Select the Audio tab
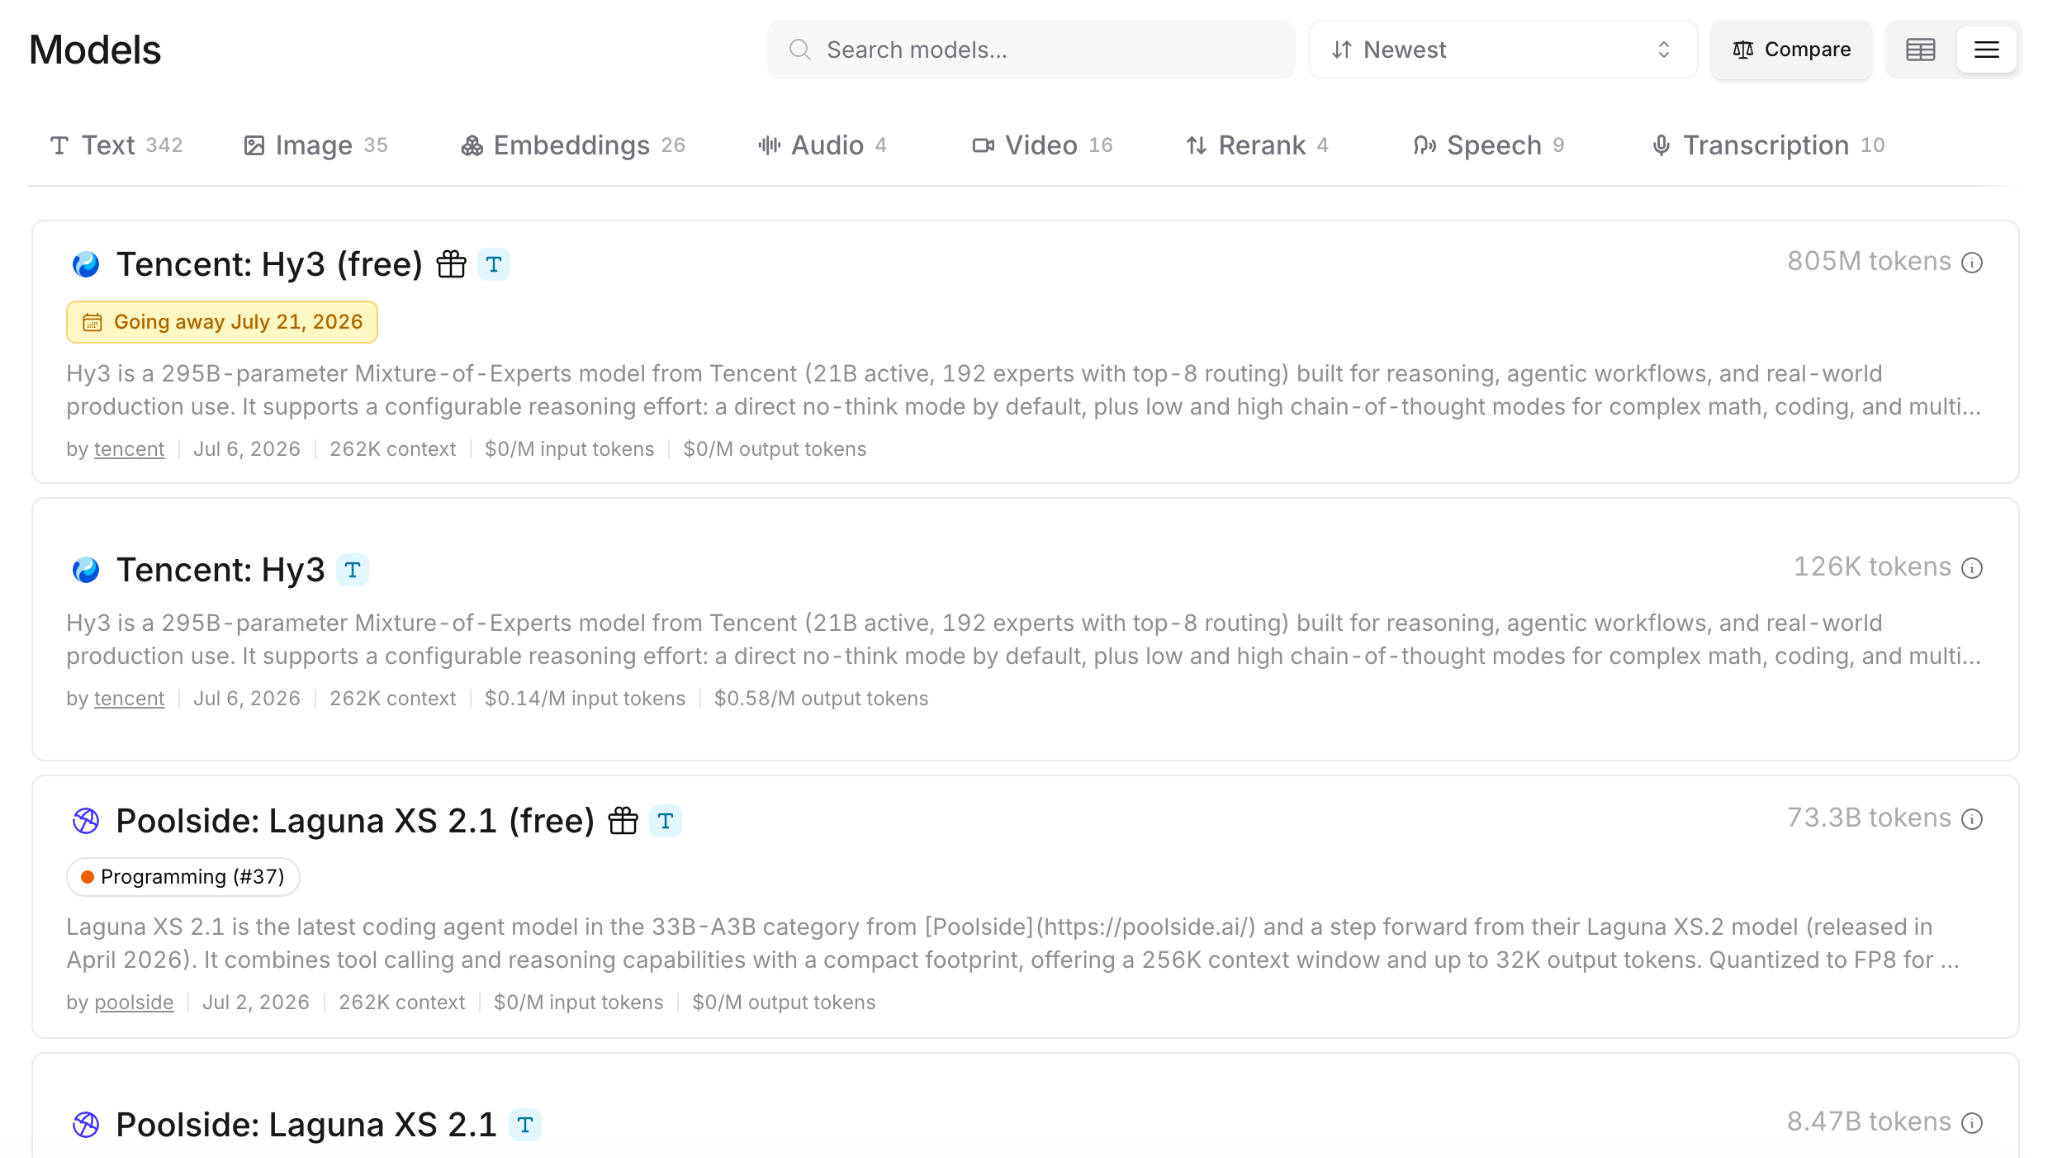The height and width of the screenshot is (1158, 2048). pyautogui.click(x=822, y=145)
